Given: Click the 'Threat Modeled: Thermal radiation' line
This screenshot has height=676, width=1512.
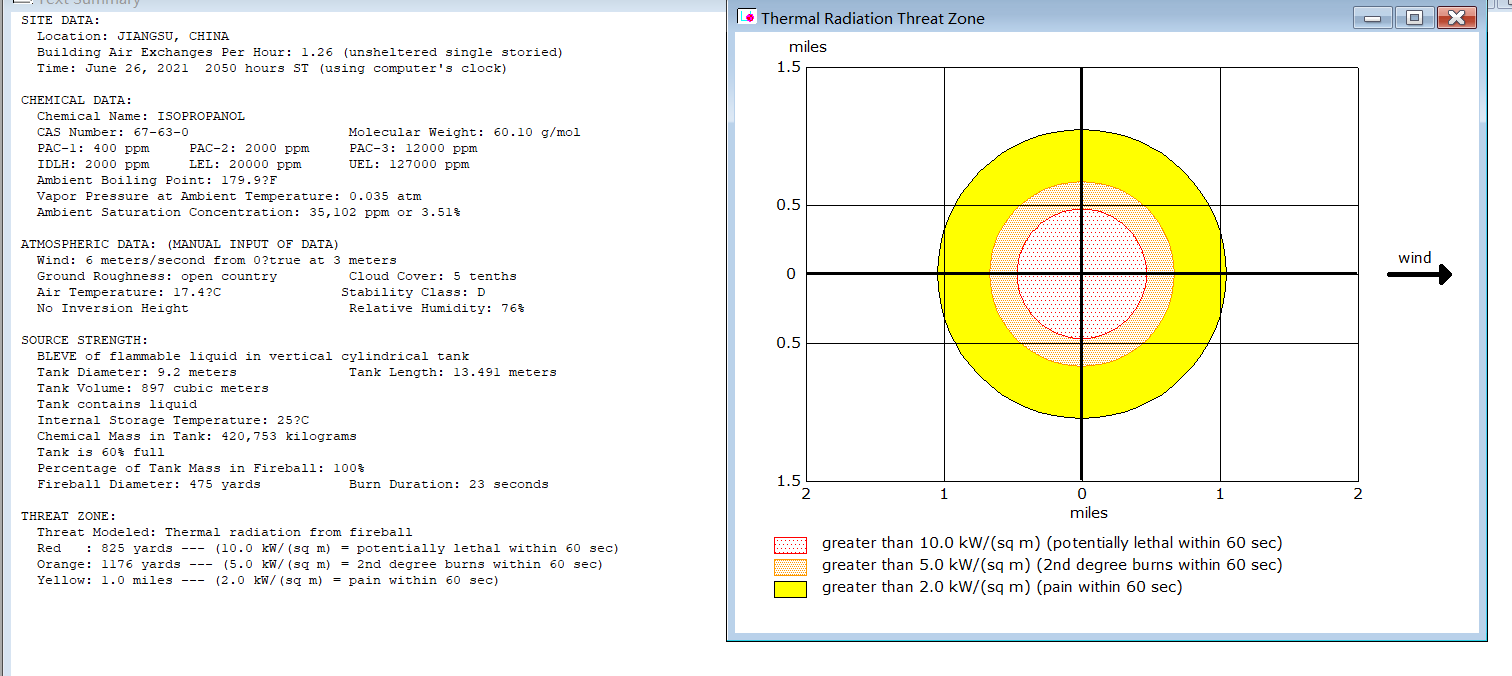Looking at the screenshot, I should coord(225,532).
